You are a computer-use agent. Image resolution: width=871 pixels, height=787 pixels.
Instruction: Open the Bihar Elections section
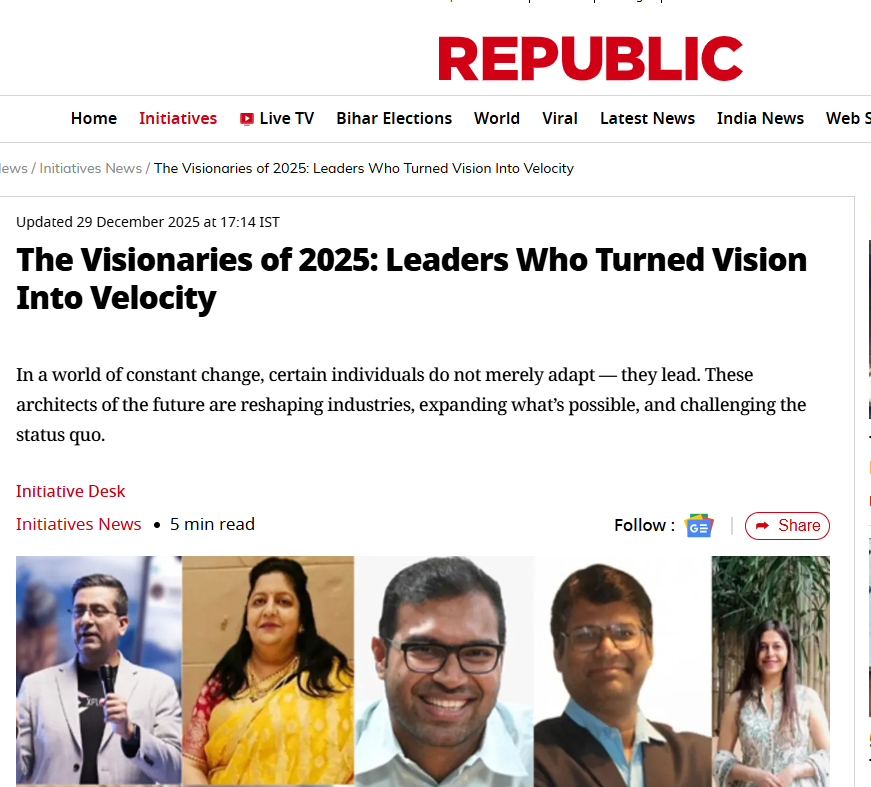[x=394, y=118]
